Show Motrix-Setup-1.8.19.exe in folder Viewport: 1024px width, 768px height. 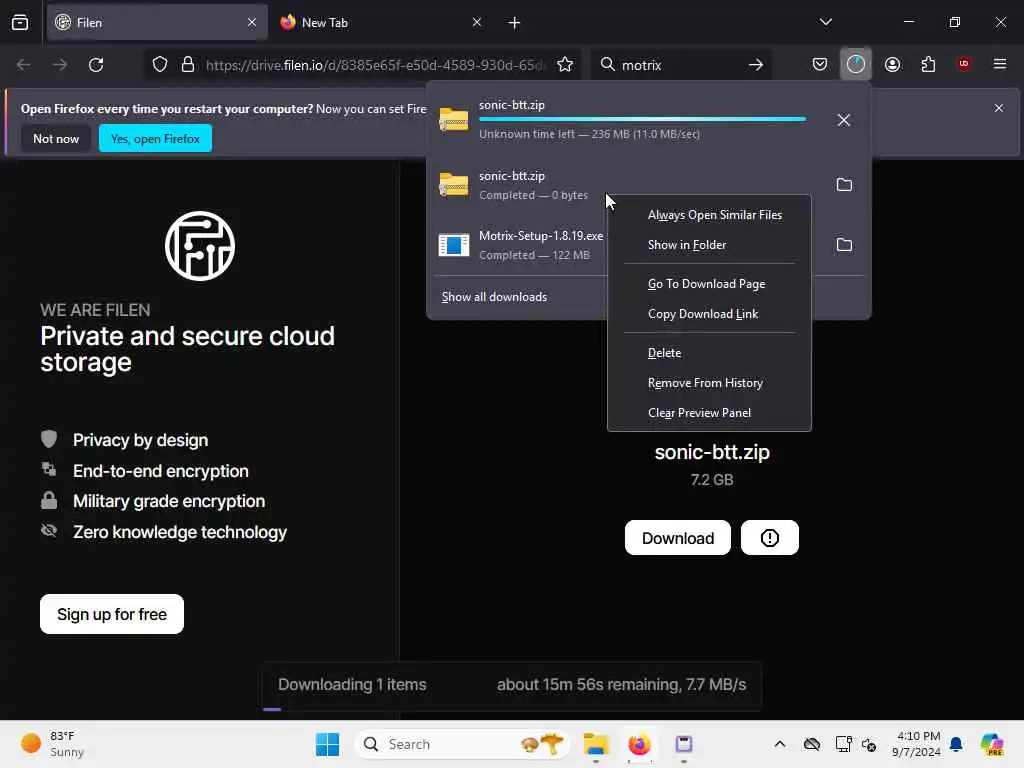click(x=844, y=245)
